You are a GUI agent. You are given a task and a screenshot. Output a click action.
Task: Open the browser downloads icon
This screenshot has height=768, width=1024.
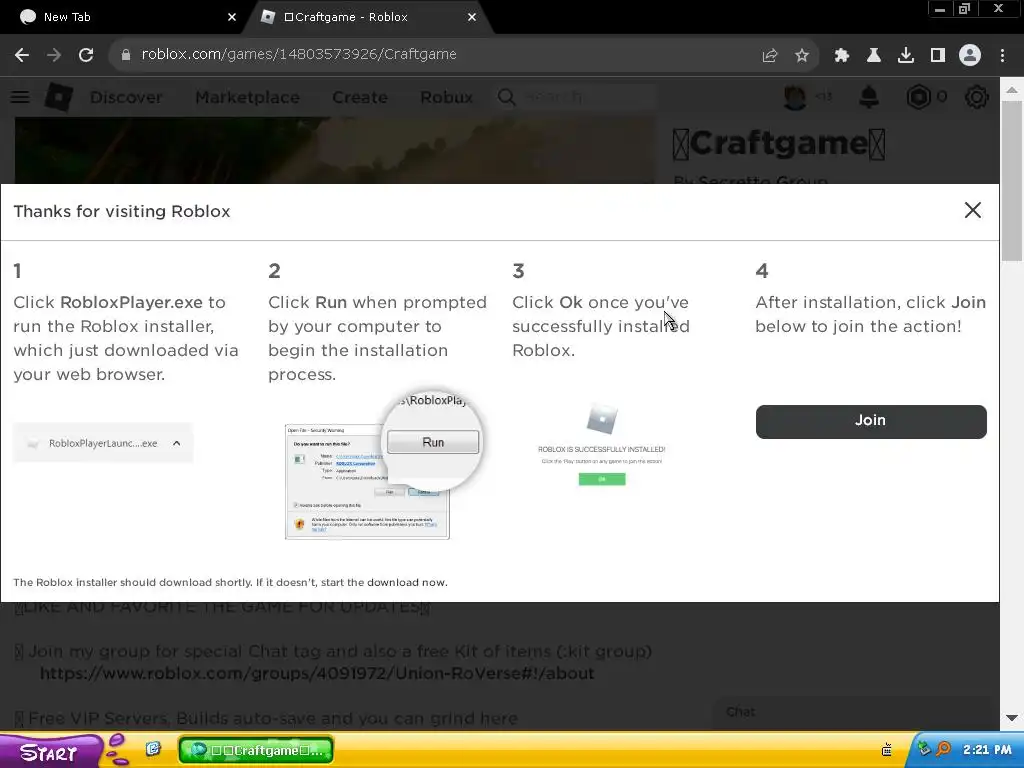tap(906, 56)
